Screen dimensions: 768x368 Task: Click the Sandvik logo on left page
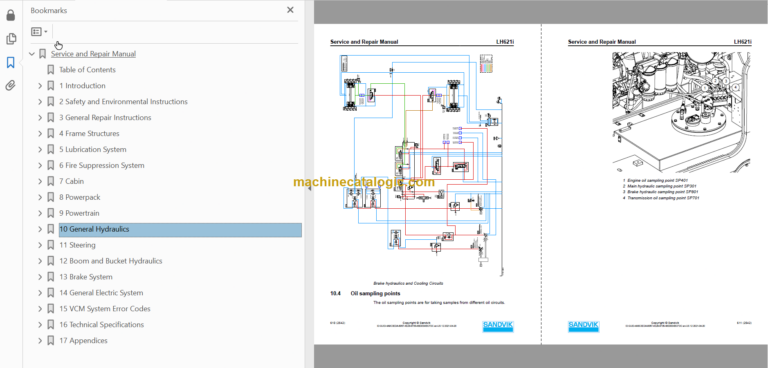[x=498, y=326]
